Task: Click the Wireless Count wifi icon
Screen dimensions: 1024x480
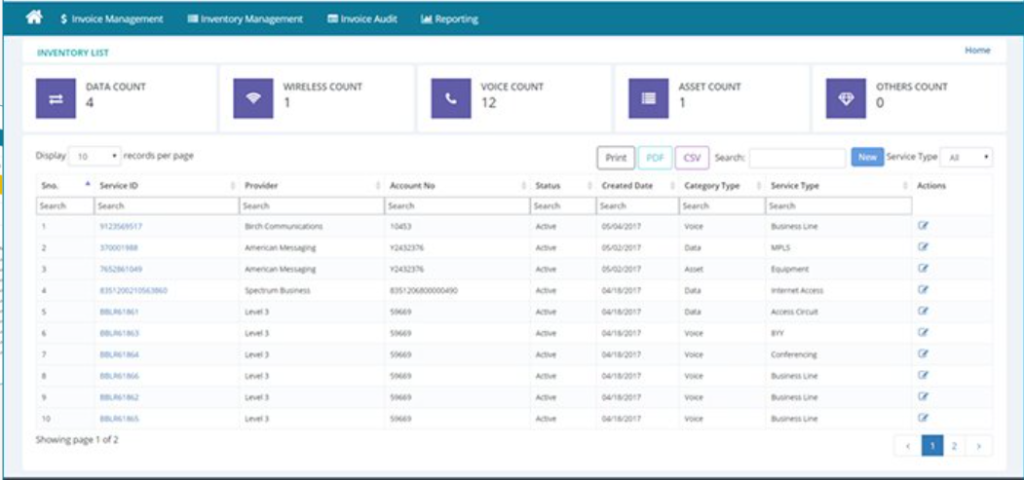Action: pyautogui.click(x=253, y=99)
